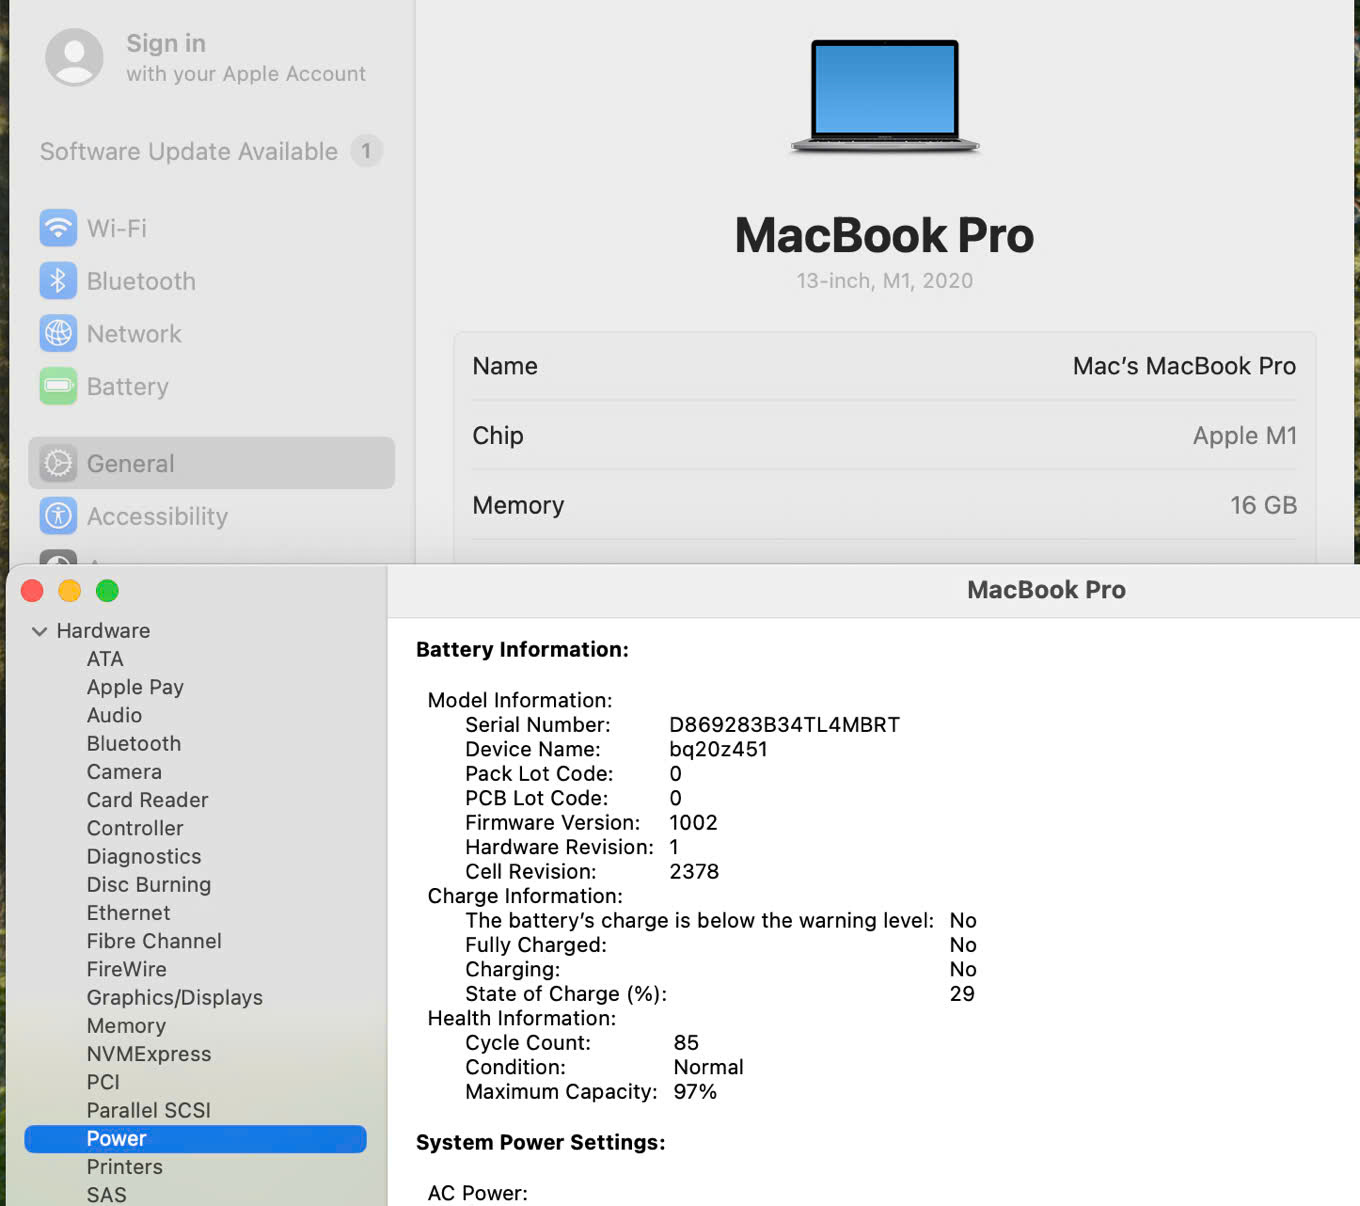
Task: Select Graphics/Displays in hardware list
Action: pos(174,997)
